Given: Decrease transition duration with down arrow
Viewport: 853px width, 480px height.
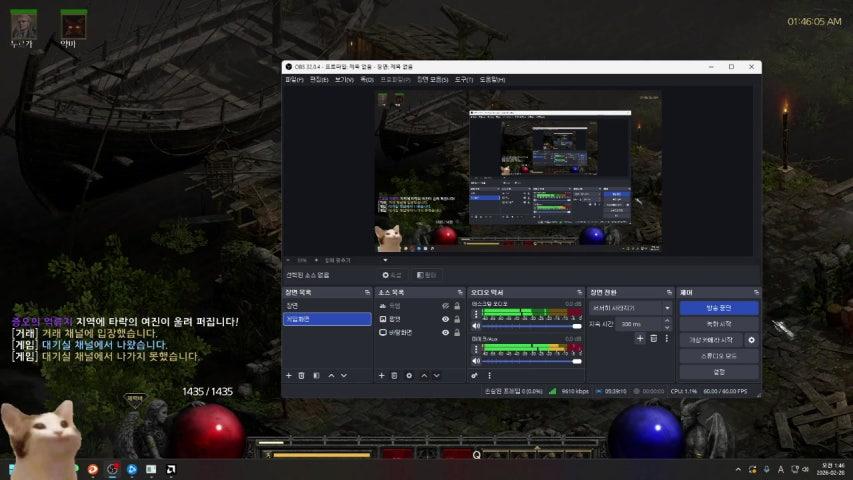Looking at the screenshot, I should 667,327.
